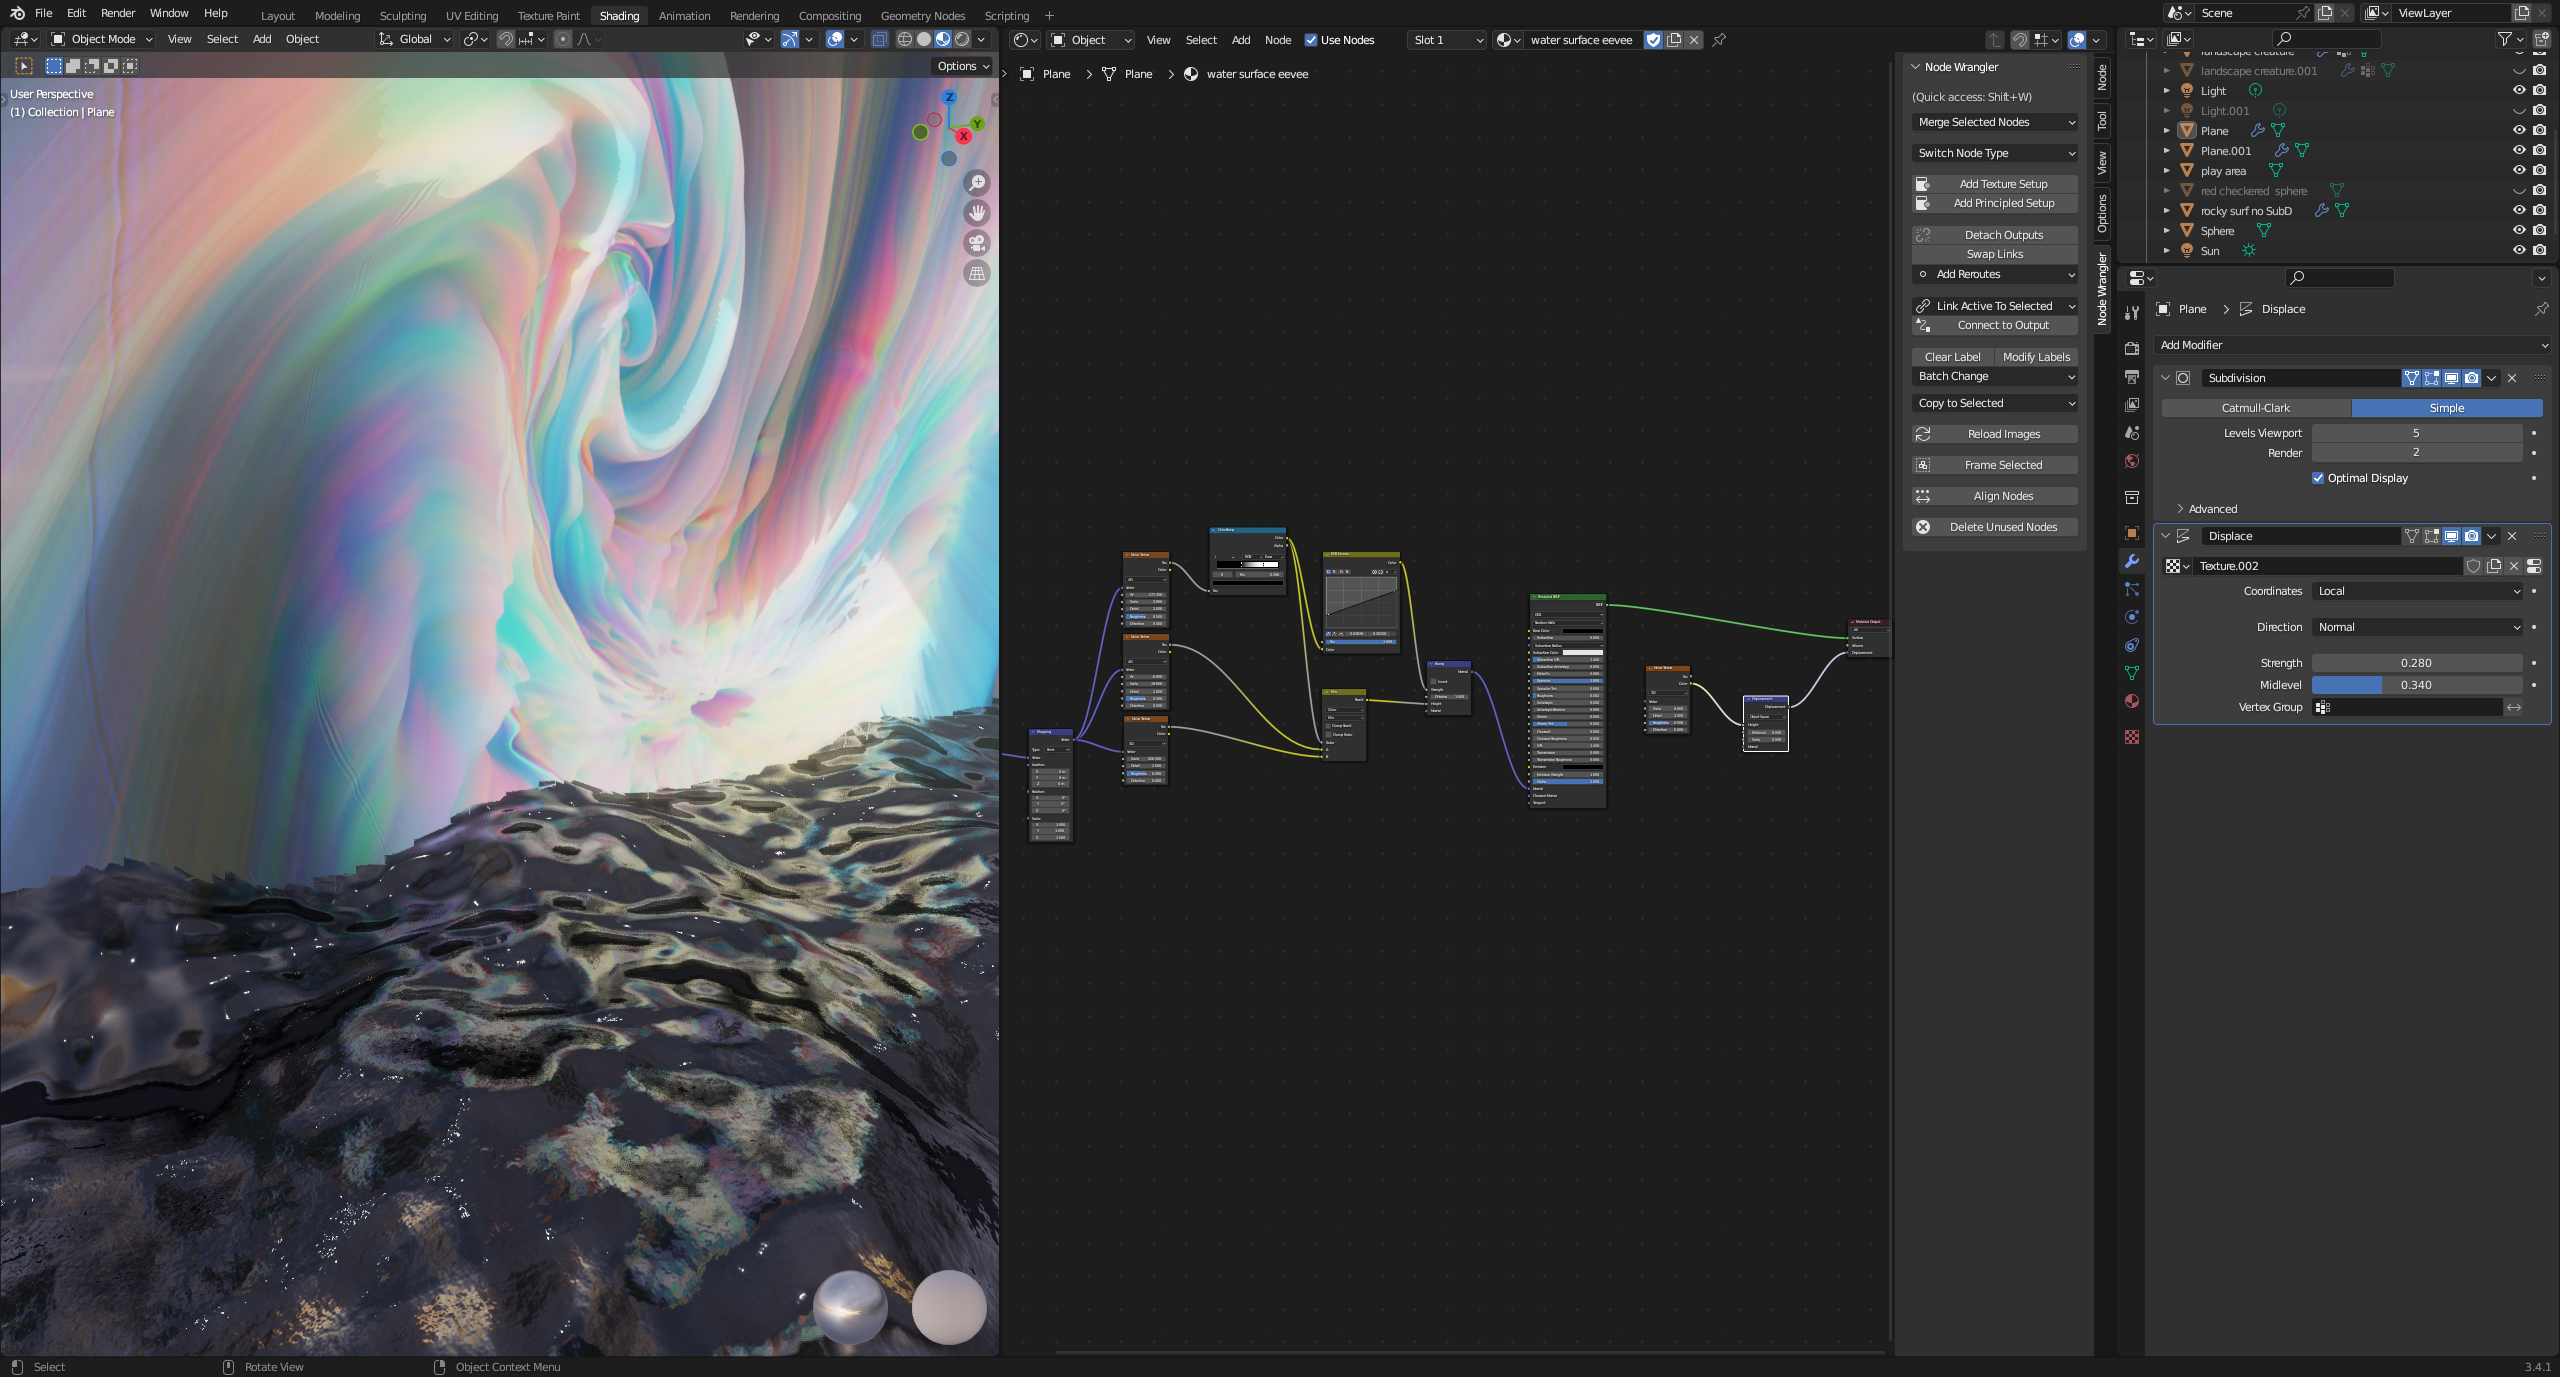Click the hand pan-view gizmo
Image resolution: width=2560 pixels, height=1377 pixels.
[977, 212]
